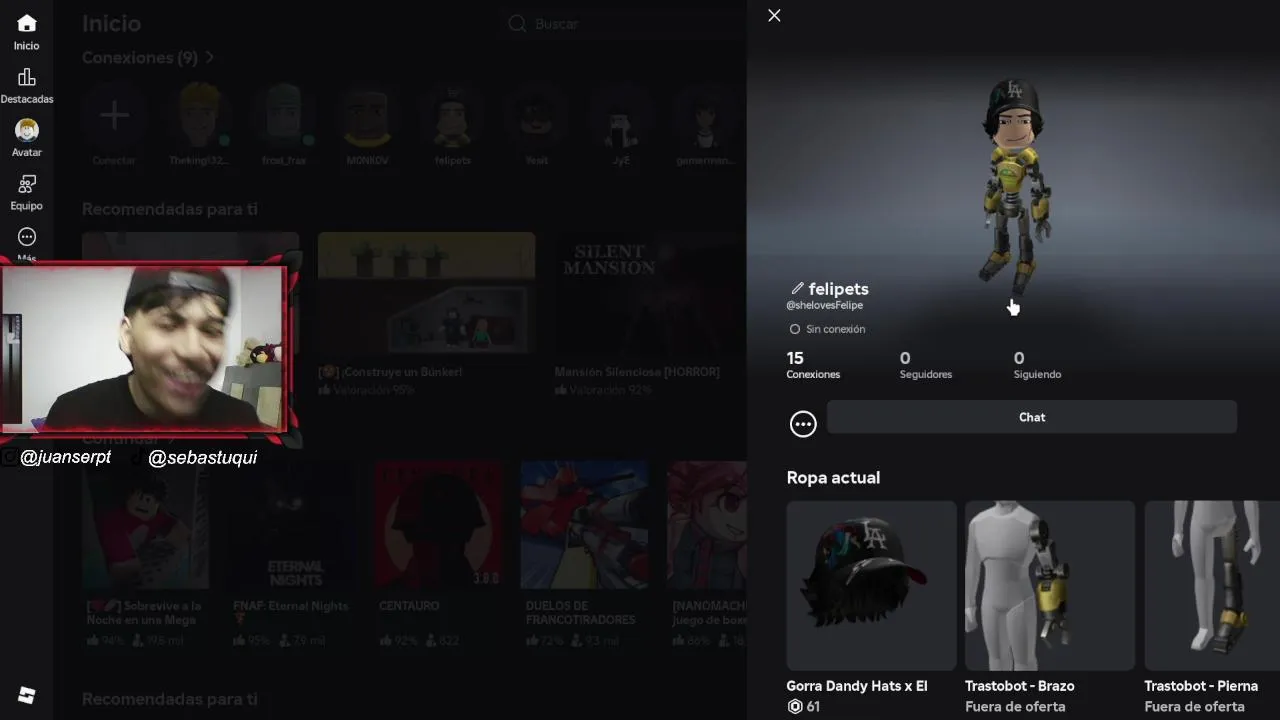Open the three-dots options button near Chat
This screenshot has width=1280, height=720.
click(803, 424)
